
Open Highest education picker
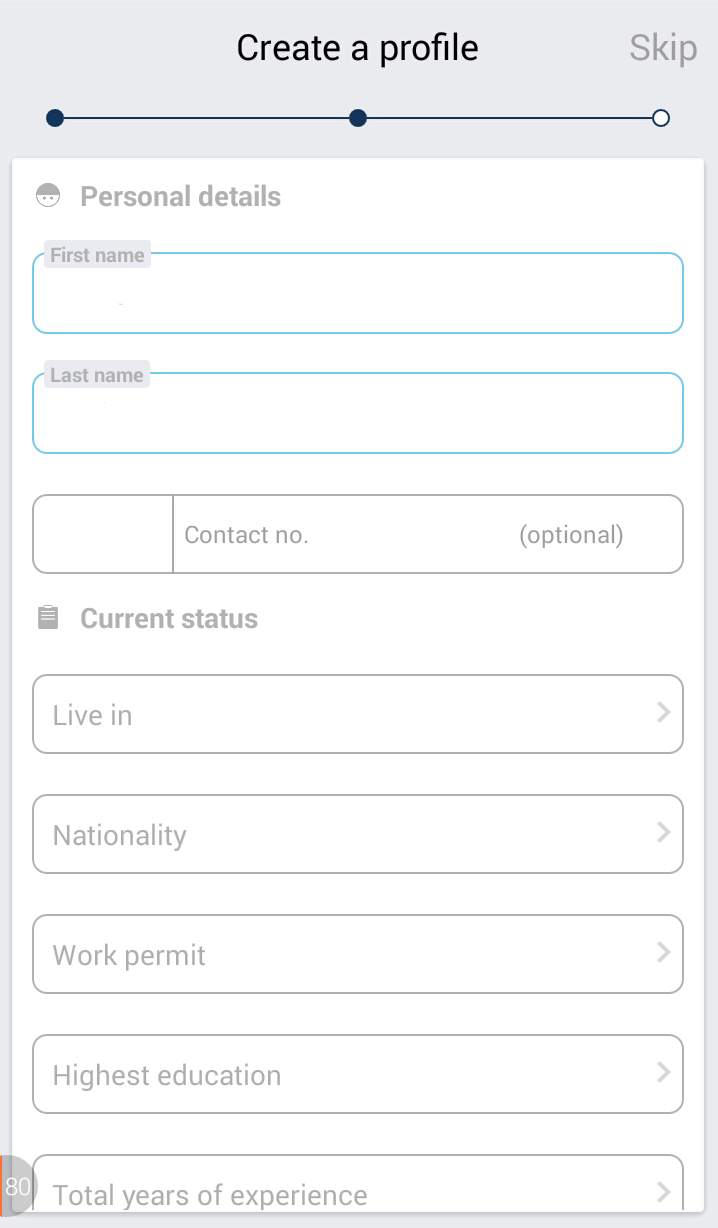[x=340, y=1074]
